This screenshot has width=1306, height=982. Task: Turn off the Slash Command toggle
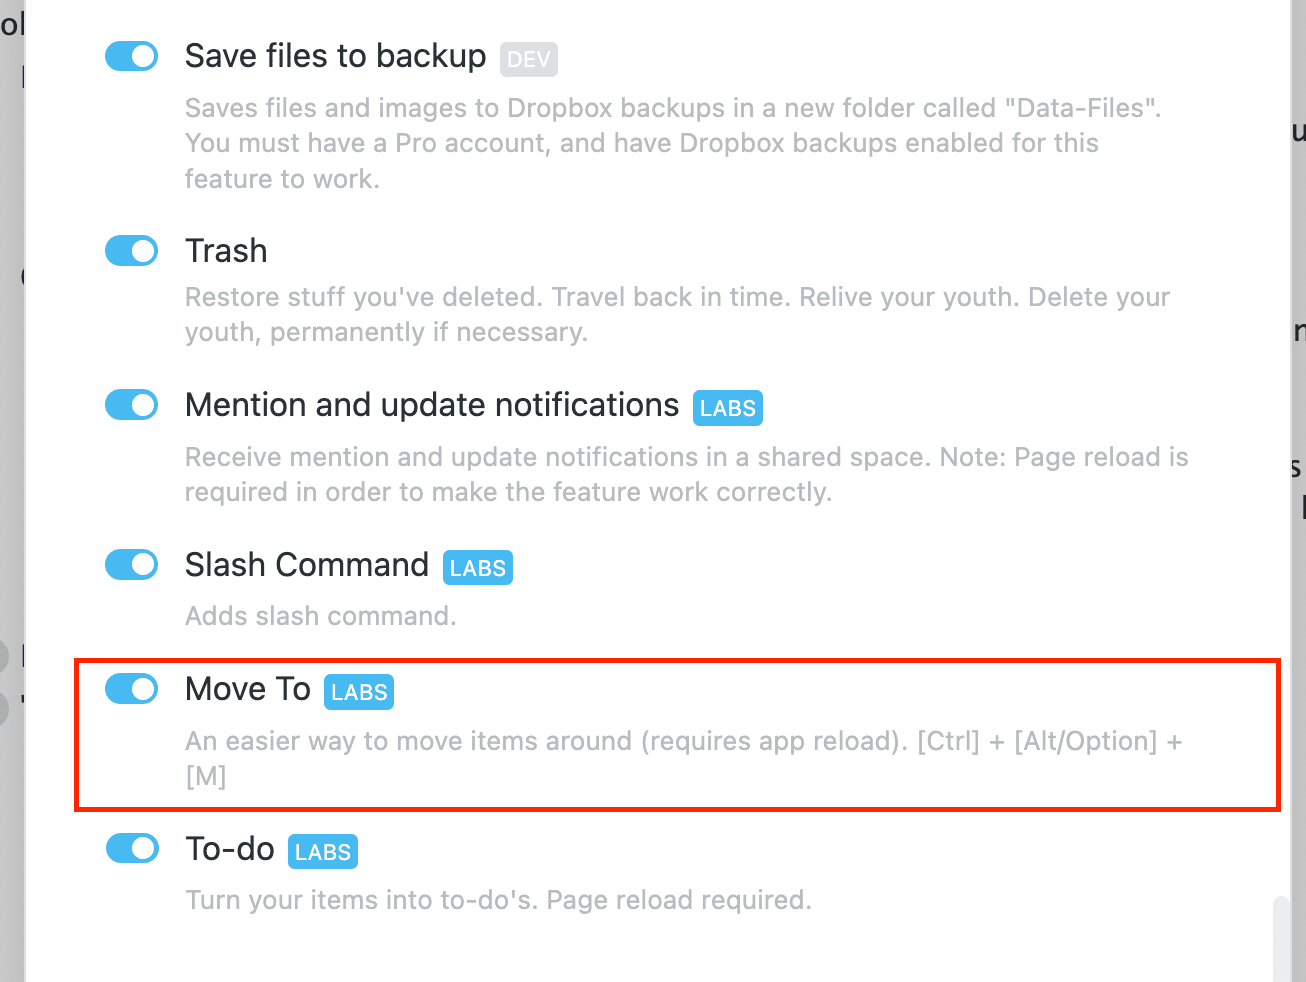click(132, 564)
